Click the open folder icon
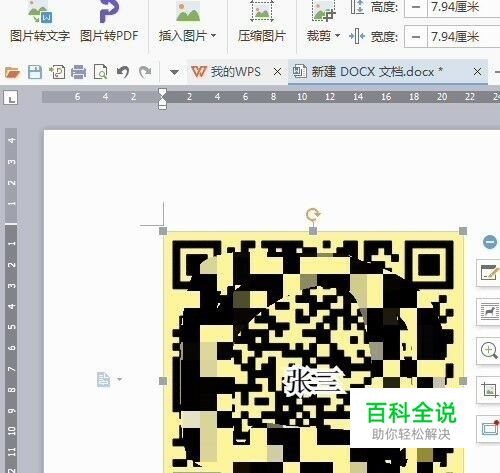500x473 pixels. 13,72
